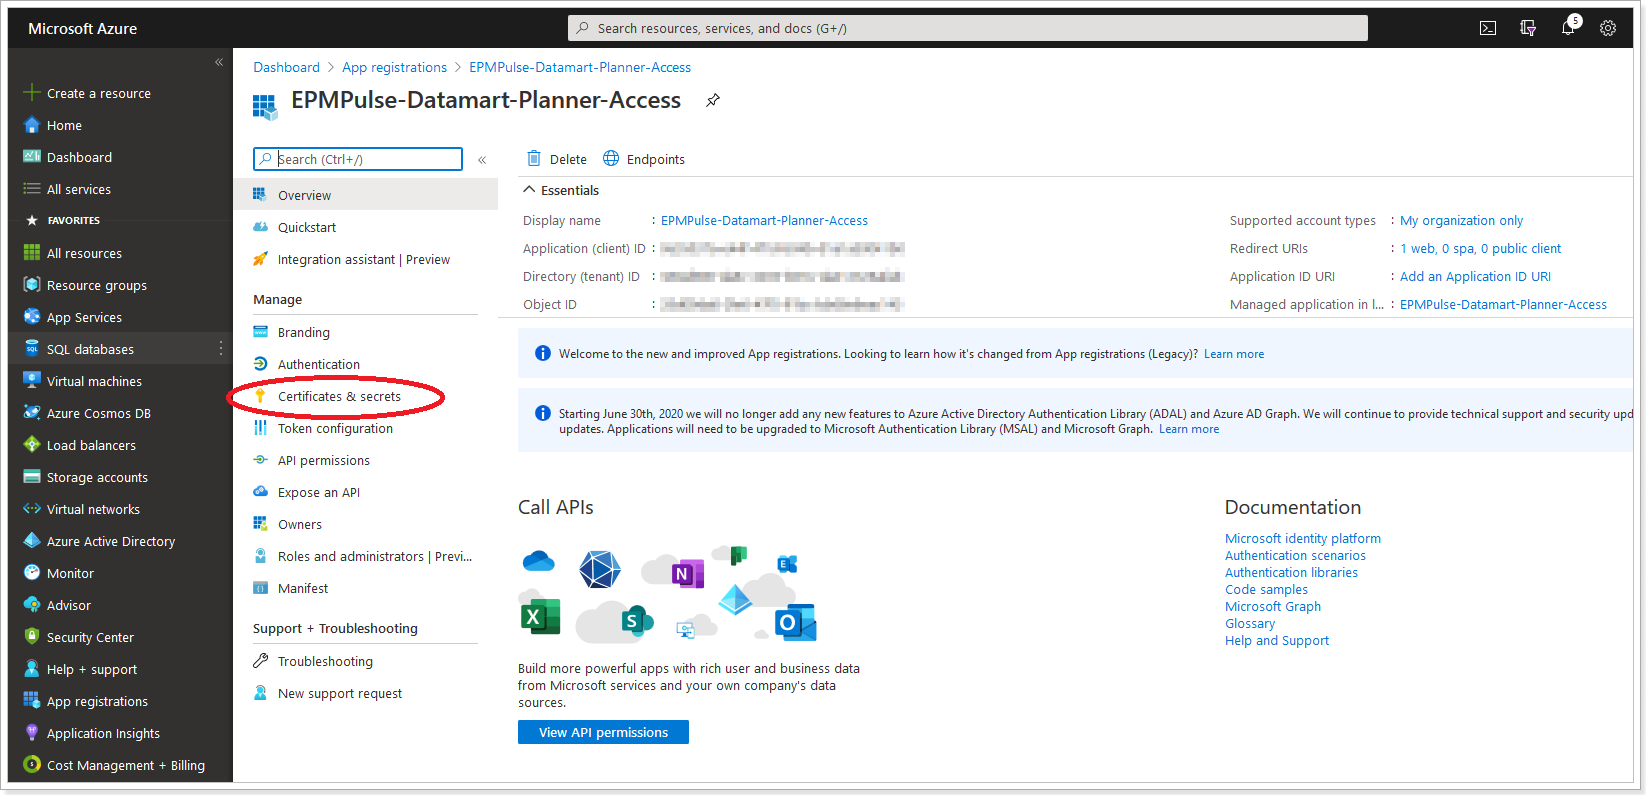1646x795 pixels.
Task: Click the Azure Cosmos DB icon
Action: [32, 413]
